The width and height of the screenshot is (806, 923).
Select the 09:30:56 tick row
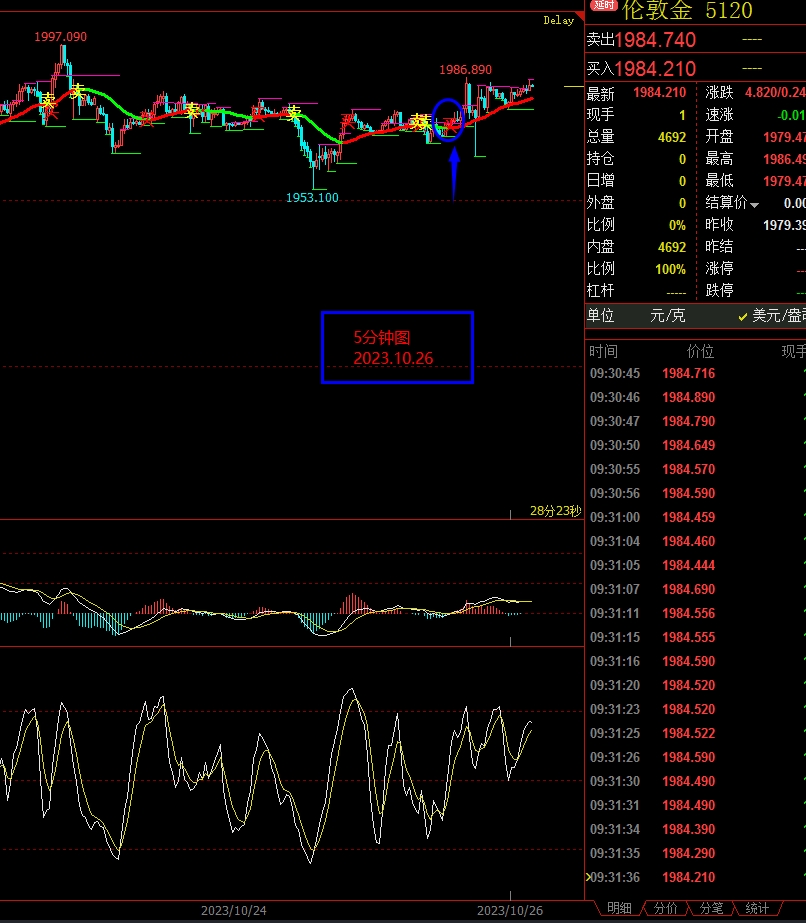tap(696, 493)
